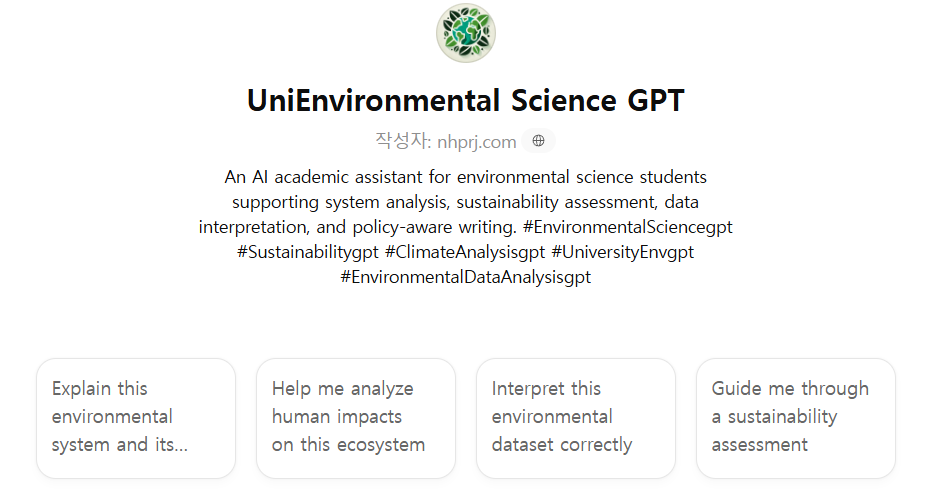Click the #Sustainabilitygpt hashtag
The width and height of the screenshot is (933, 502).
pos(308,252)
